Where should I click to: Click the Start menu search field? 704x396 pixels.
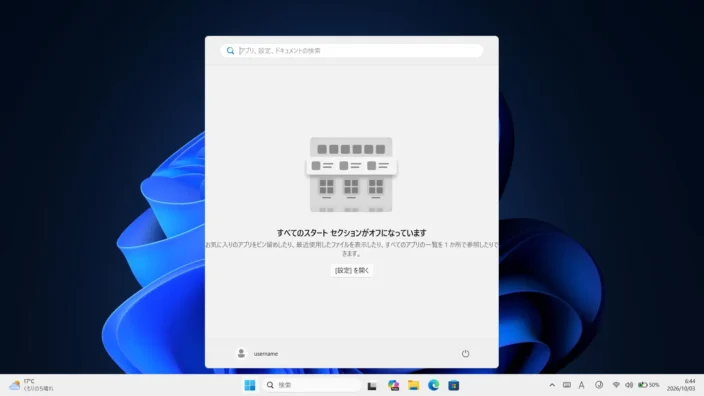tap(352, 51)
